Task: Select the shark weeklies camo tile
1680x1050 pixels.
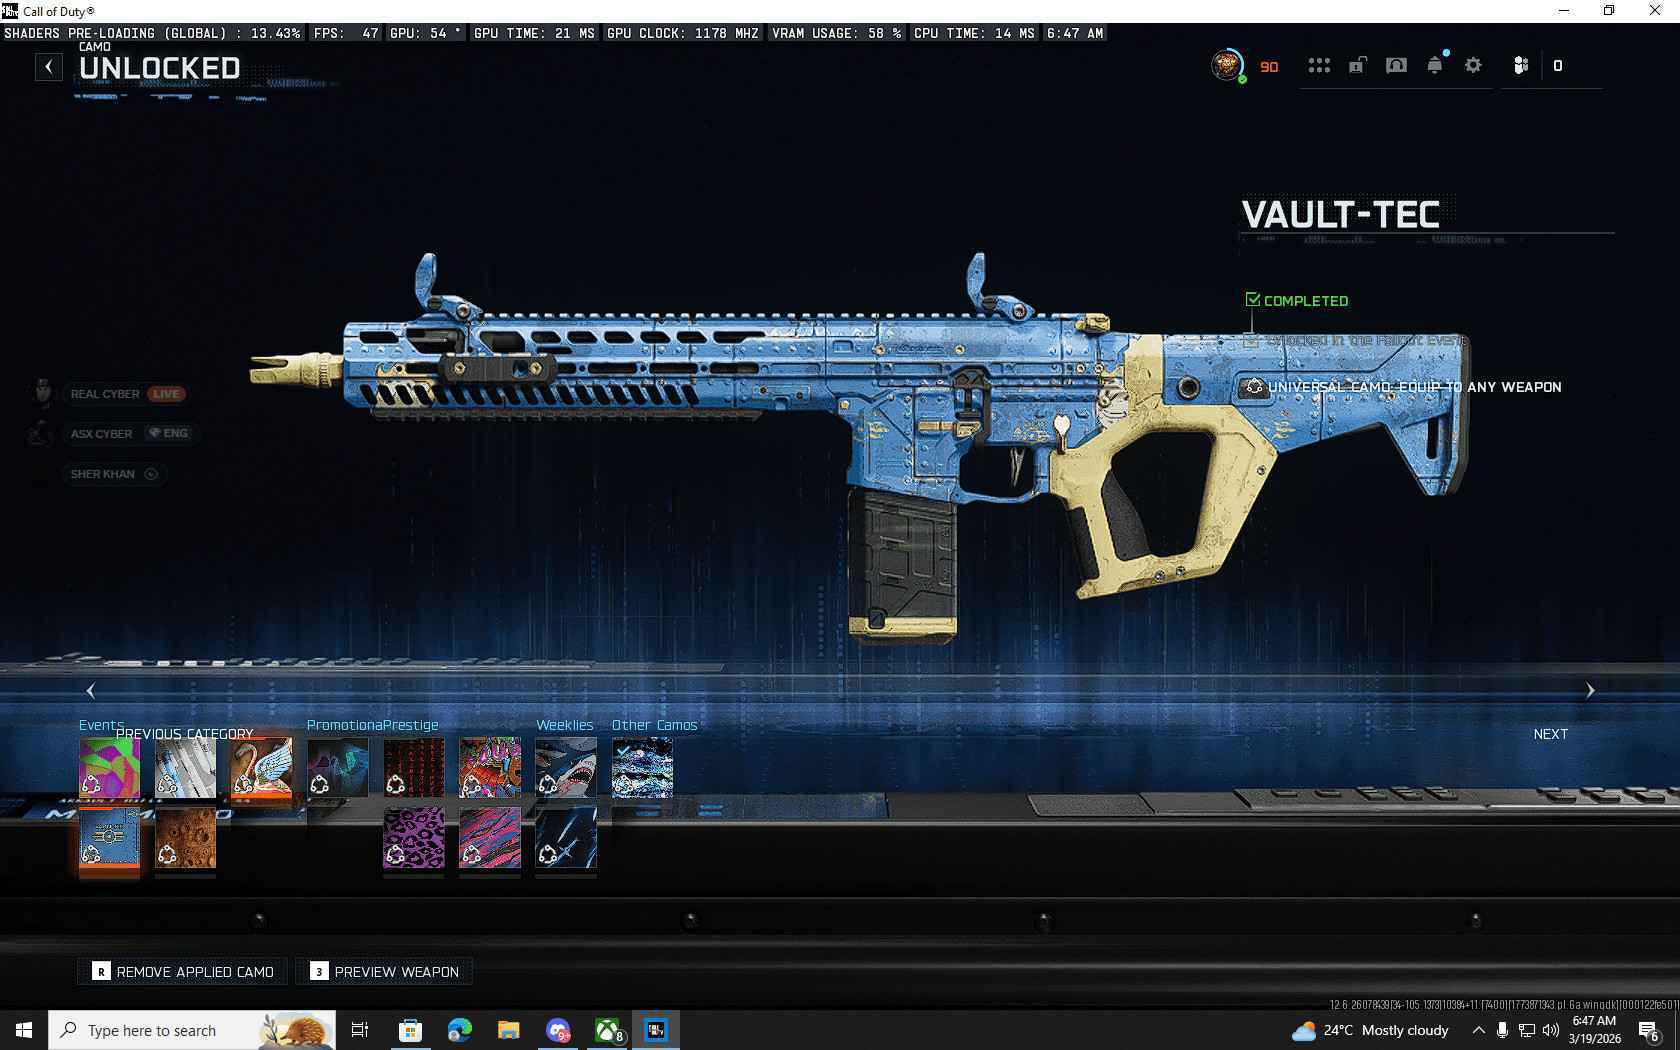Action: coord(566,767)
